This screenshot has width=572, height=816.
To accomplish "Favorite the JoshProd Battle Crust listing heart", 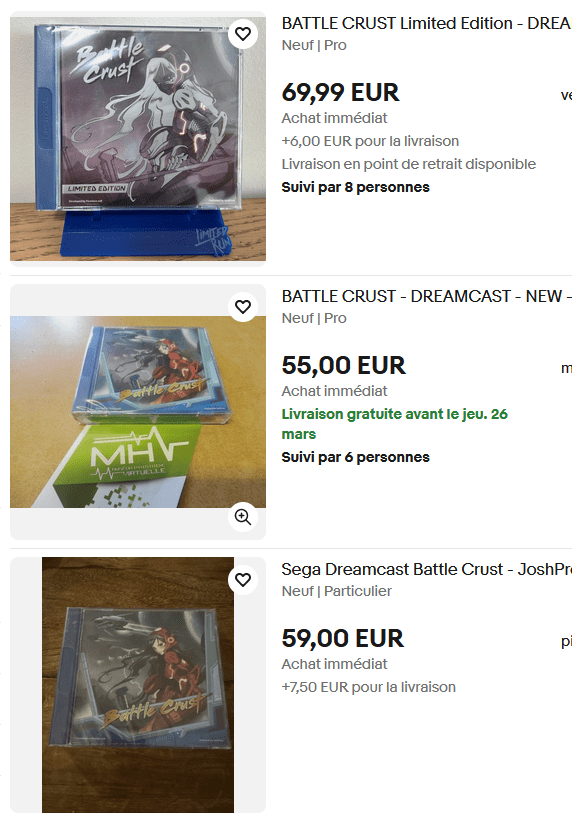I will pos(243,580).
